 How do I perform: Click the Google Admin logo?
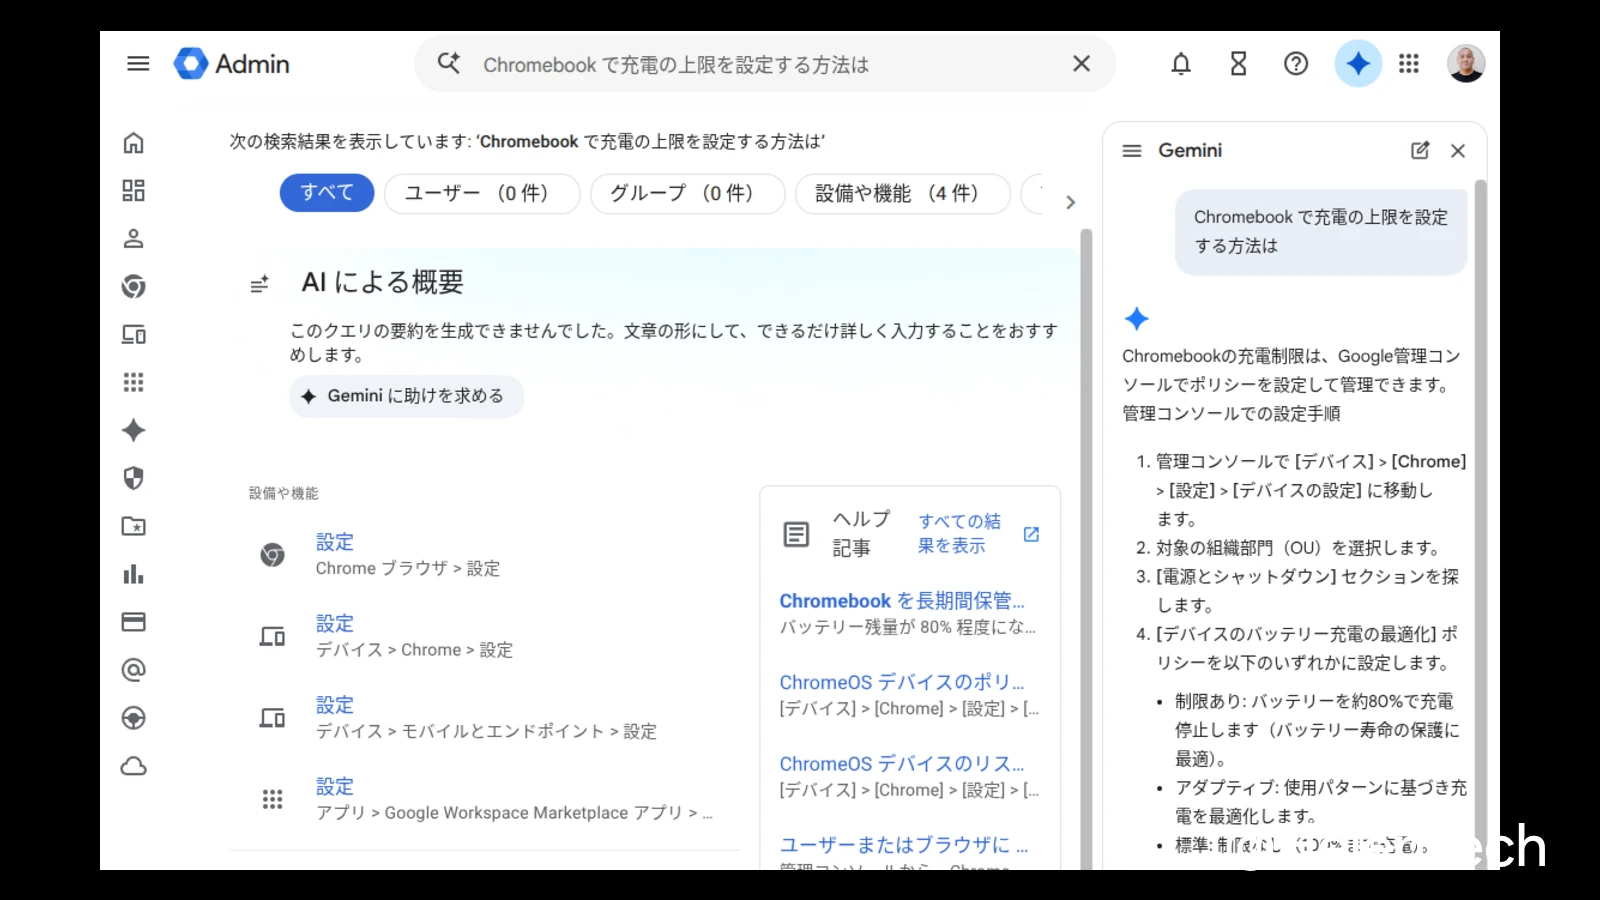pyautogui.click(x=232, y=64)
